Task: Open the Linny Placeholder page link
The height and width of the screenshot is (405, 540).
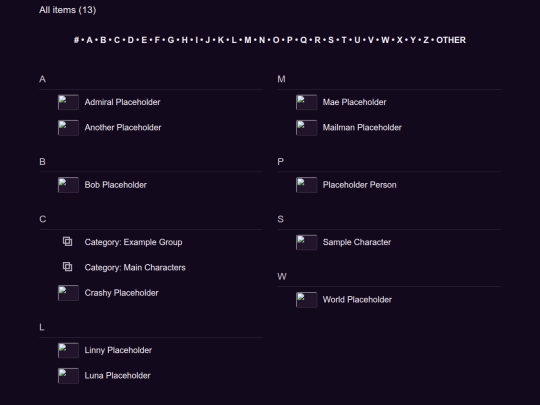Action: 118,350
